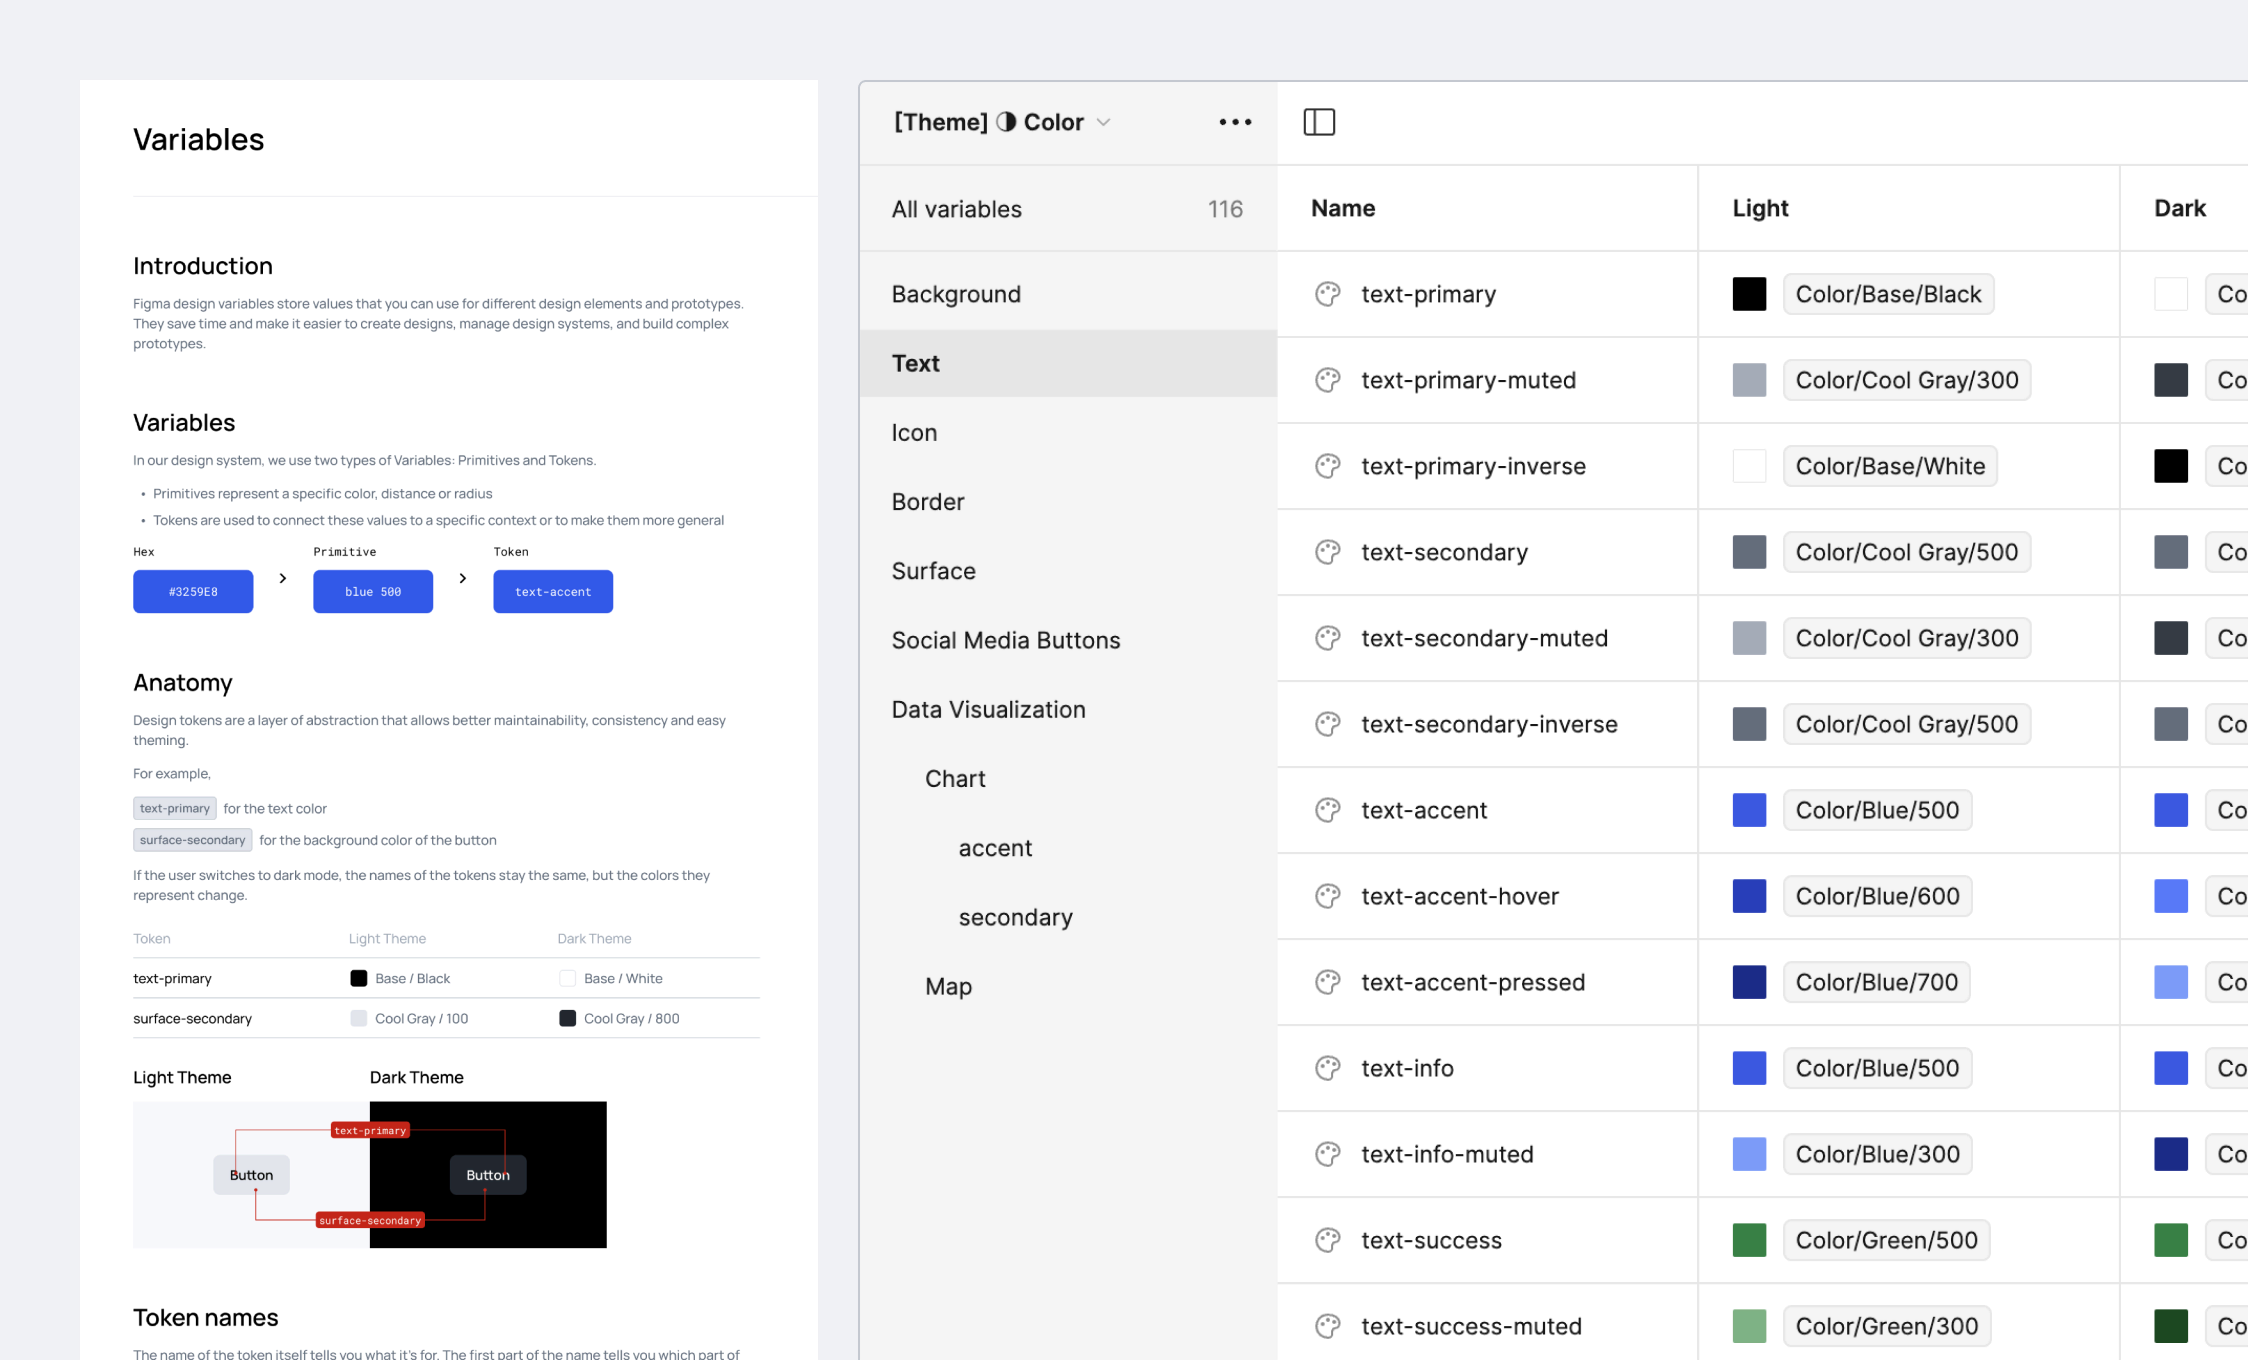Click palette icon beside text-info
2248x1360 pixels.
click(1327, 1068)
